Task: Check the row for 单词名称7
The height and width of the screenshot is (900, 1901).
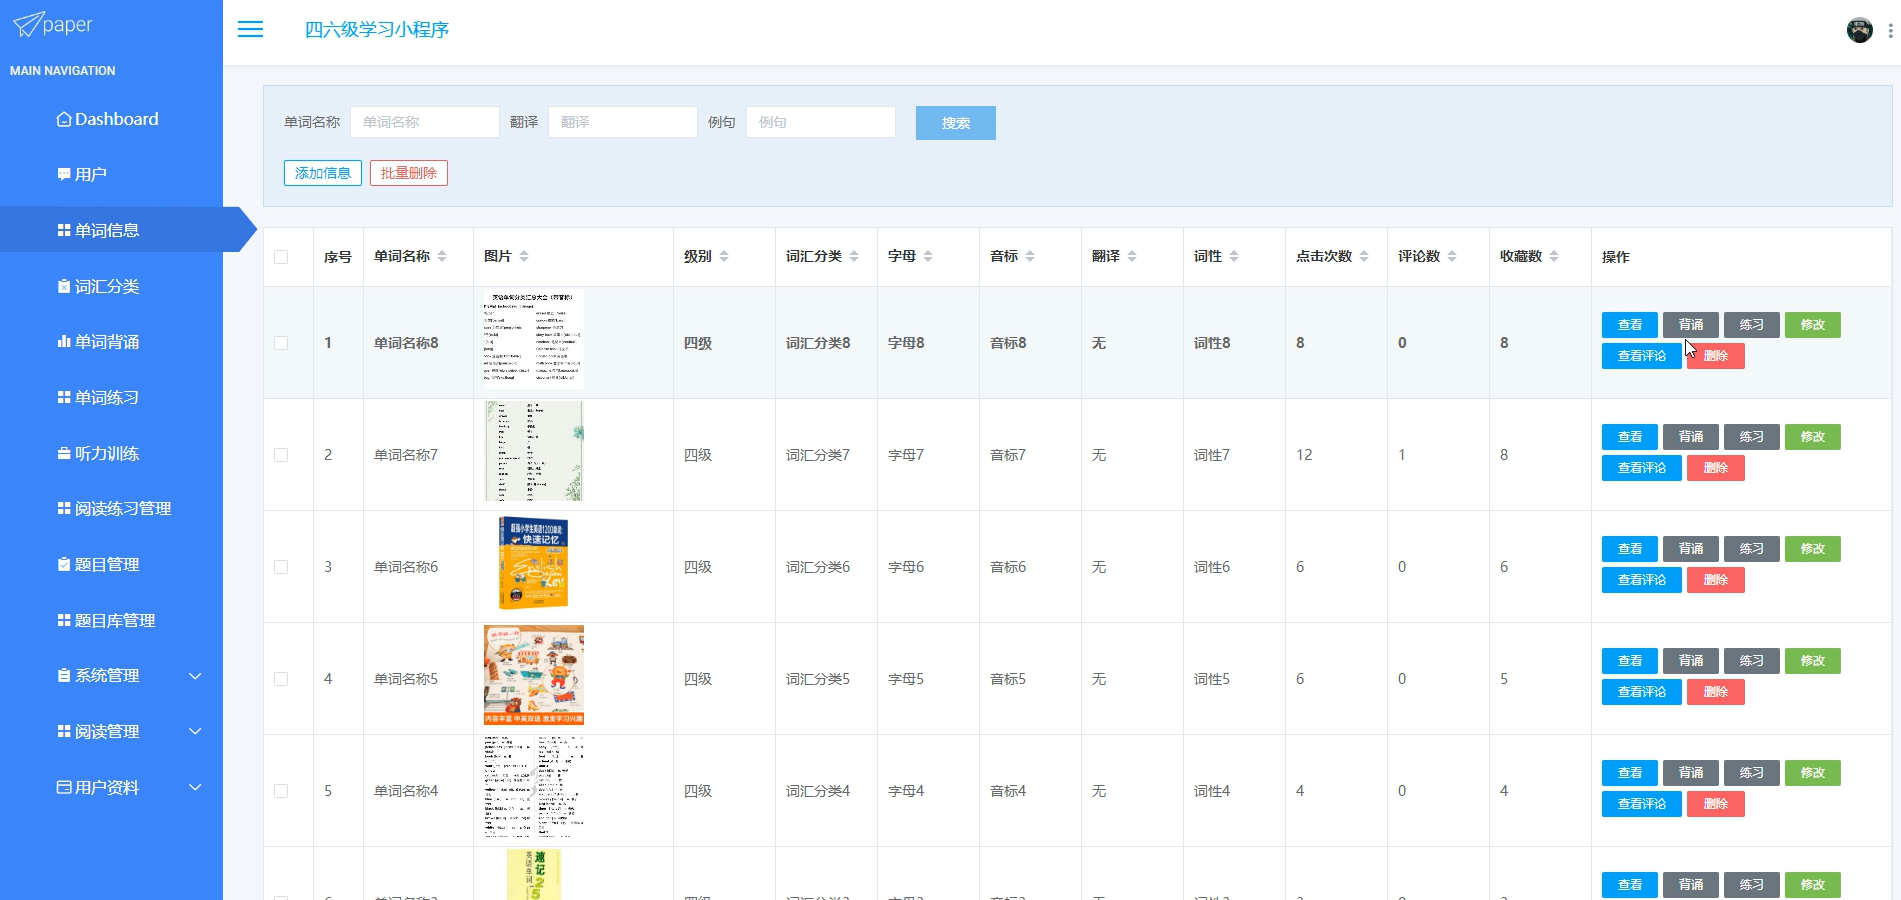Action: click(281, 455)
